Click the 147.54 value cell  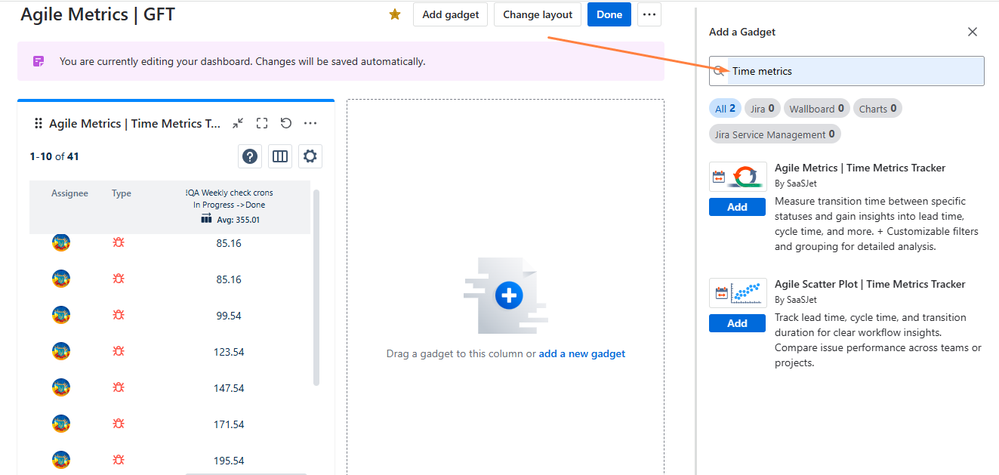(x=229, y=388)
